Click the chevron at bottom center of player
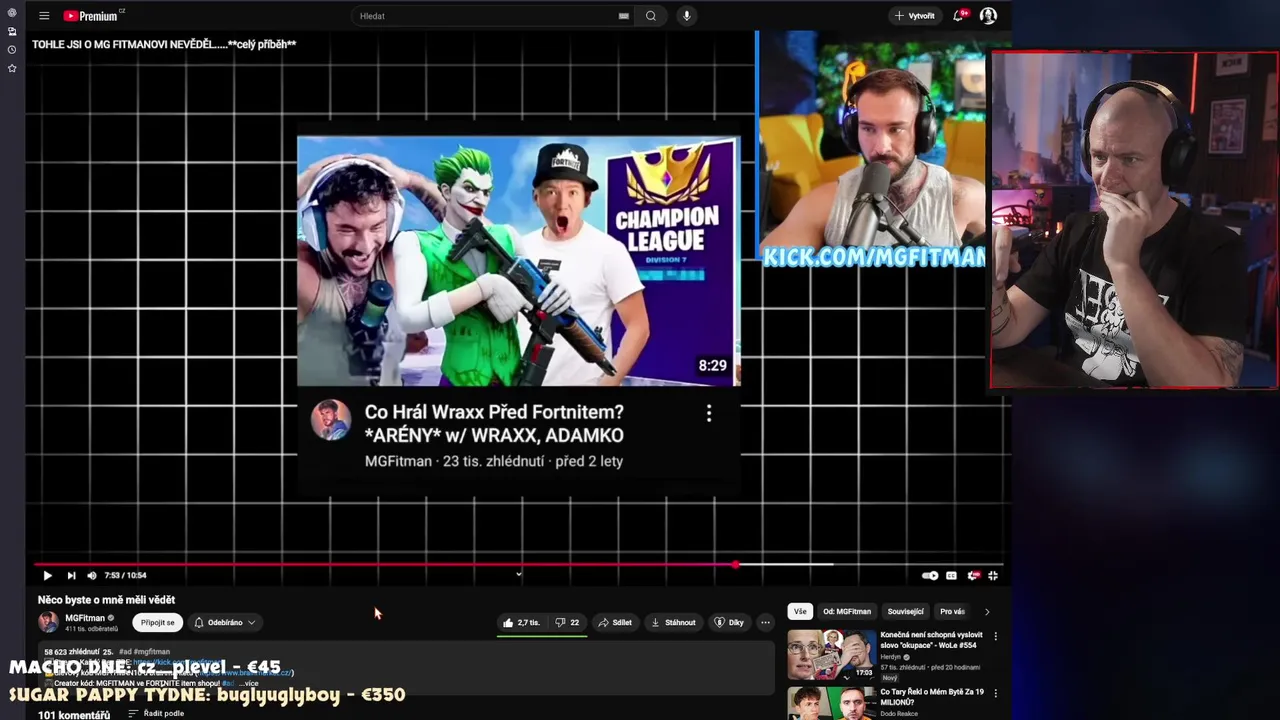 518,574
